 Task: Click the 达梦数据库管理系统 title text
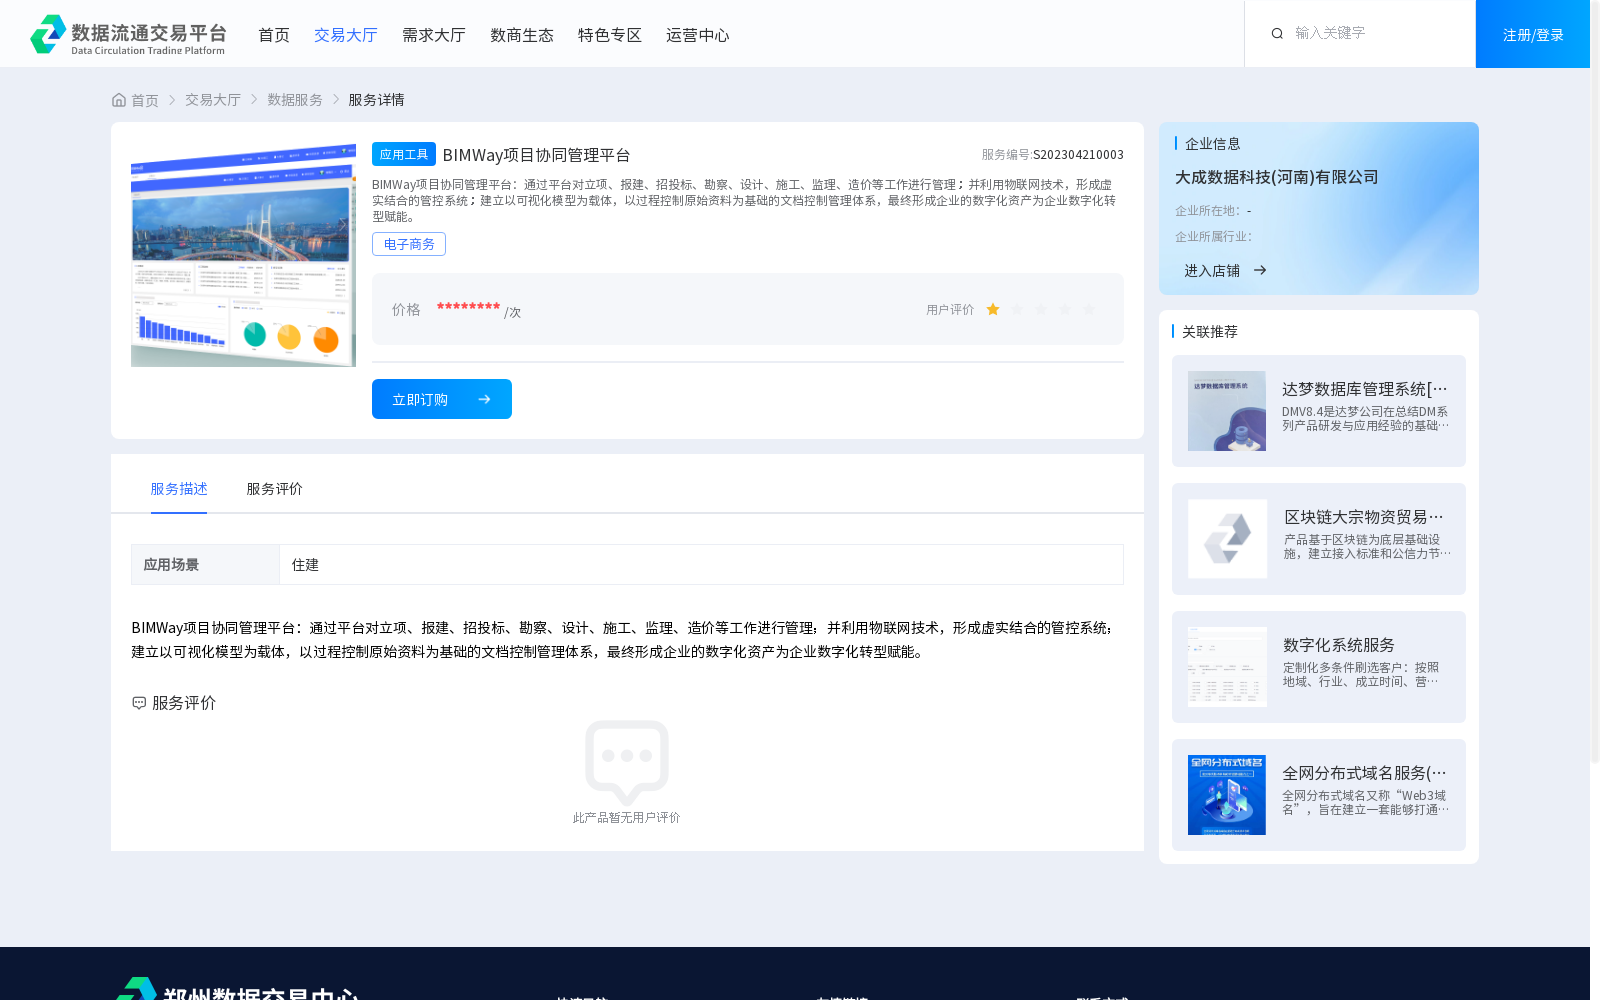tap(1365, 389)
